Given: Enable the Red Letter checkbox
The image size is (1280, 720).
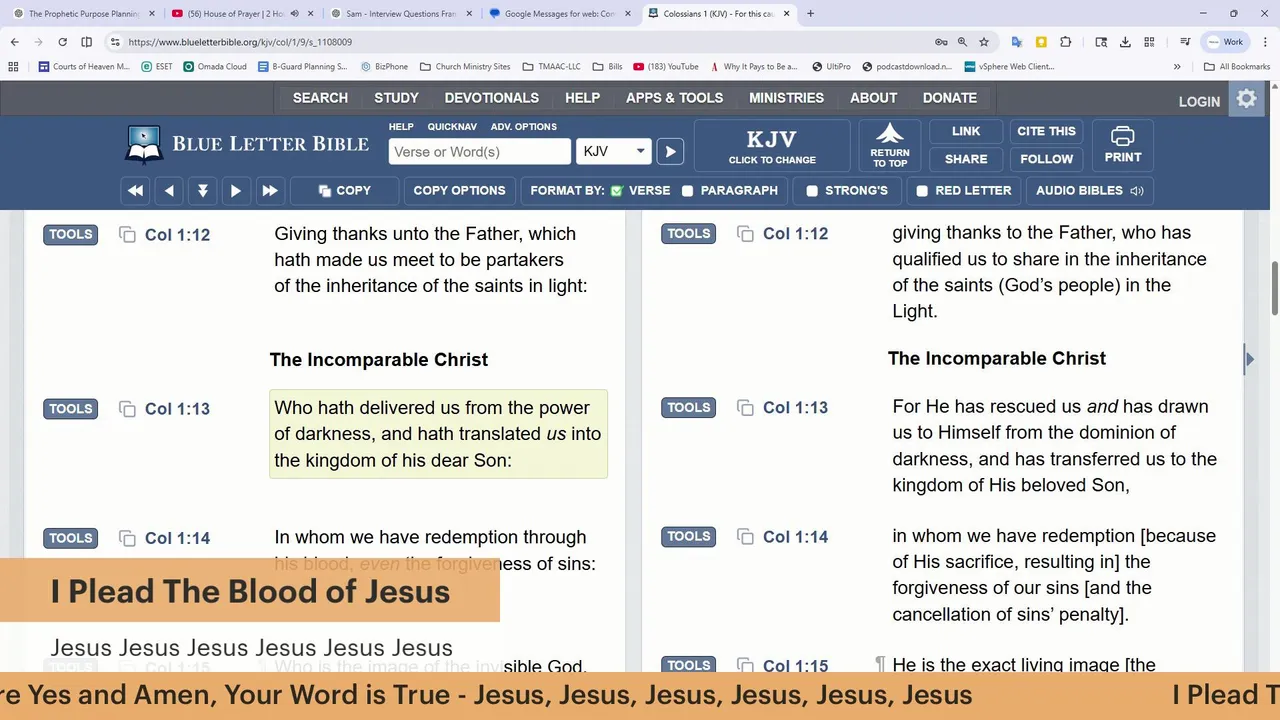Looking at the screenshot, I should point(922,191).
